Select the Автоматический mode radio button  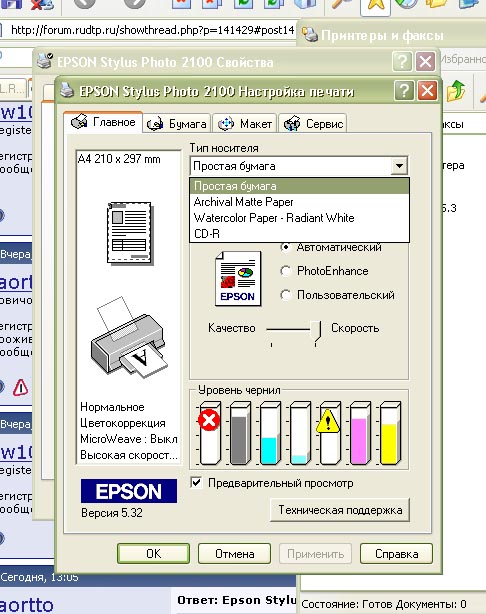tap(286, 247)
